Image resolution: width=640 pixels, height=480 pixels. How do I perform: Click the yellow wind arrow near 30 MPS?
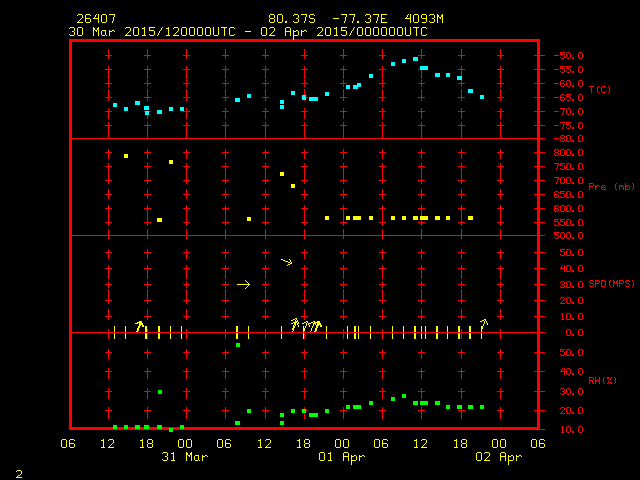click(x=243, y=285)
